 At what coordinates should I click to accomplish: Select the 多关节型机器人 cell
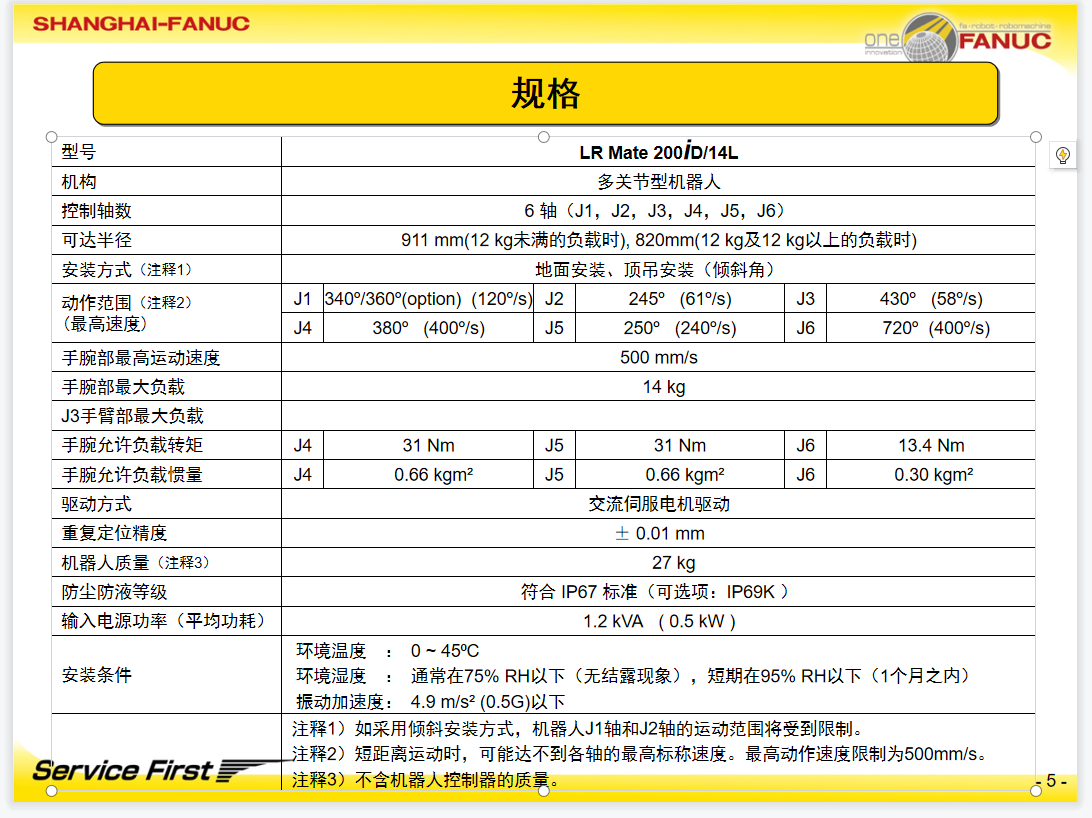(658, 182)
